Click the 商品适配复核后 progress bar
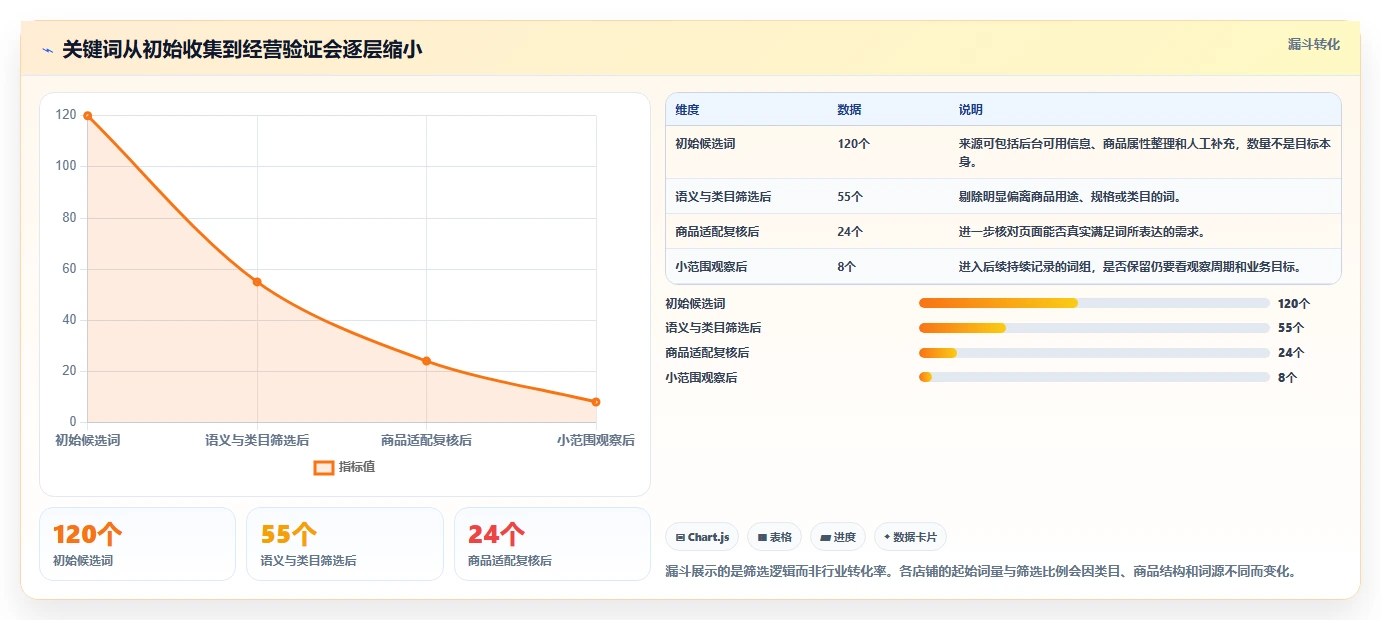The width and height of the screenshot is (1381, 620). pyautogui.click(x=1094, y=353)
